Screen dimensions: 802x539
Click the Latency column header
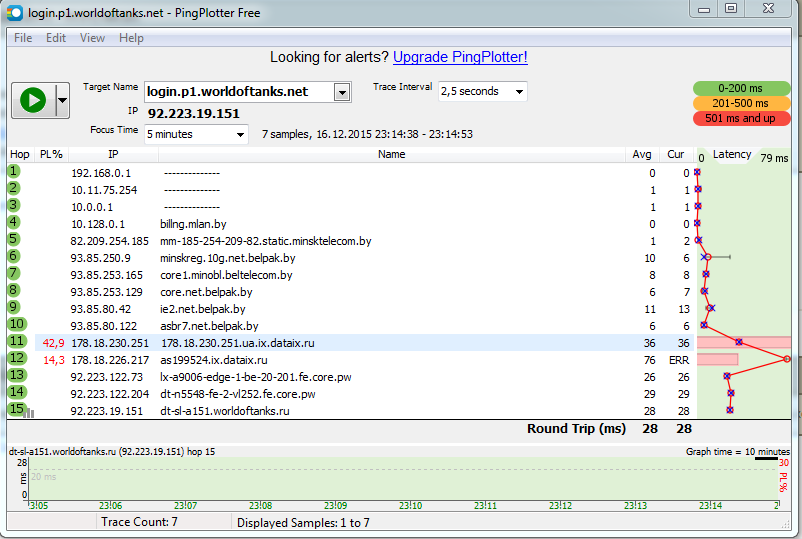tap(732, 154)
